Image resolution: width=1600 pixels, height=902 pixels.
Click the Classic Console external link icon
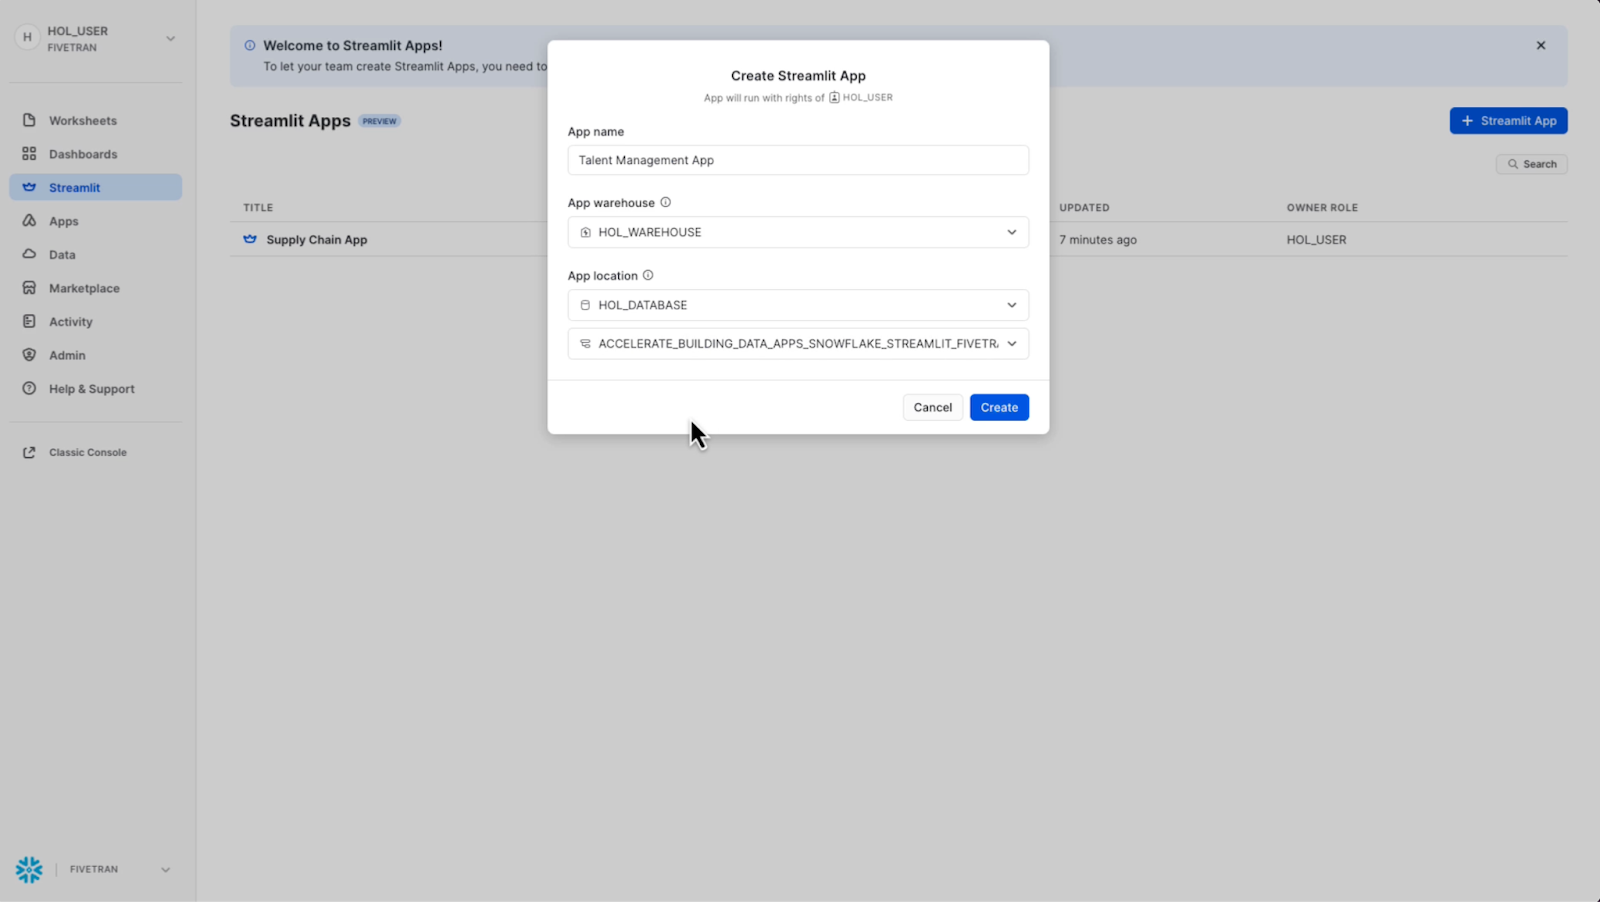click(x=29, y=452)
